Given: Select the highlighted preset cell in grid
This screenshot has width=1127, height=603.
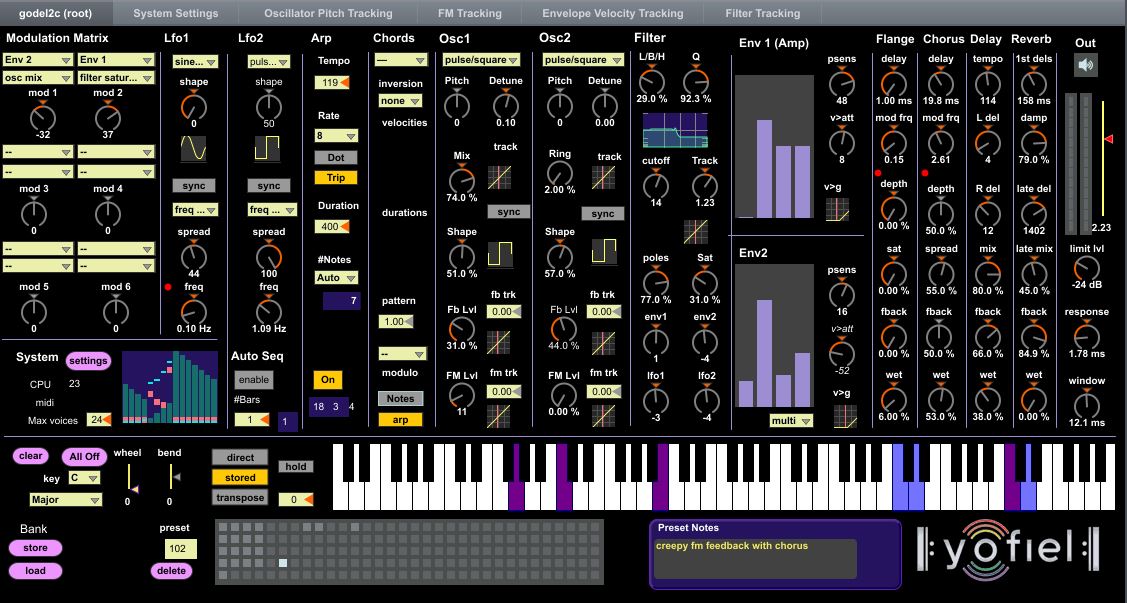Looking at the screenshot, I should click(283, 563).
